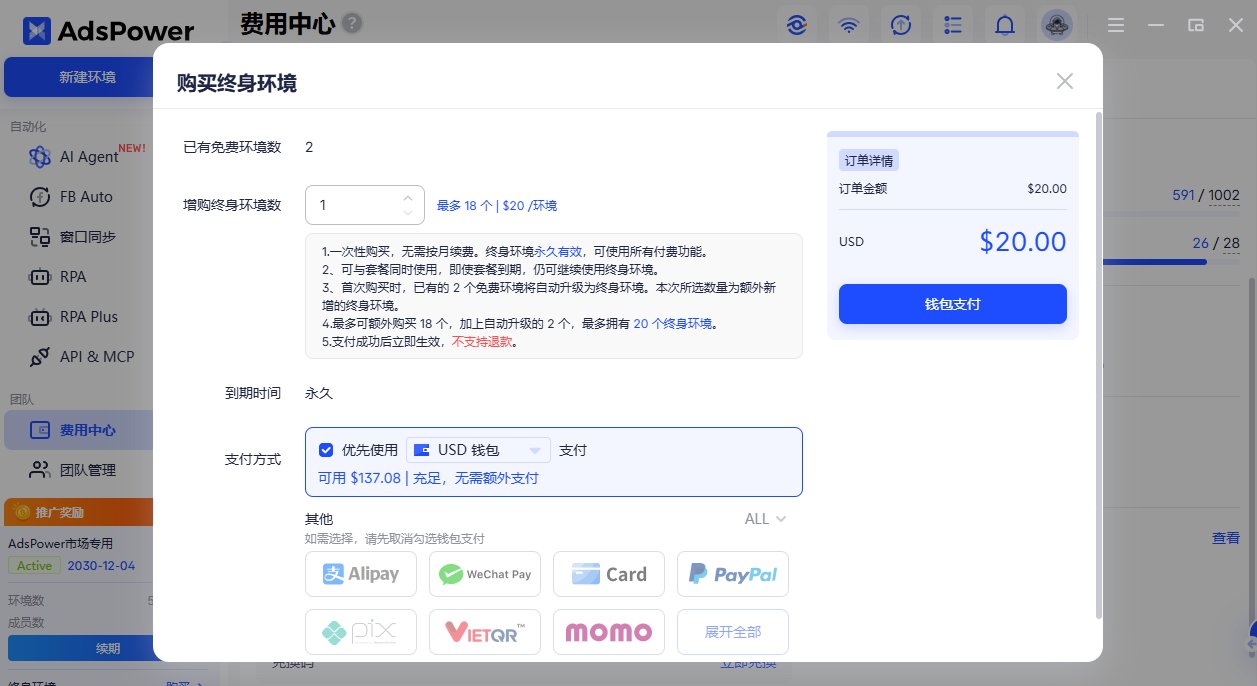
Task: Click the AdsPower市场专用 plan name
Action: click(61, 544)
